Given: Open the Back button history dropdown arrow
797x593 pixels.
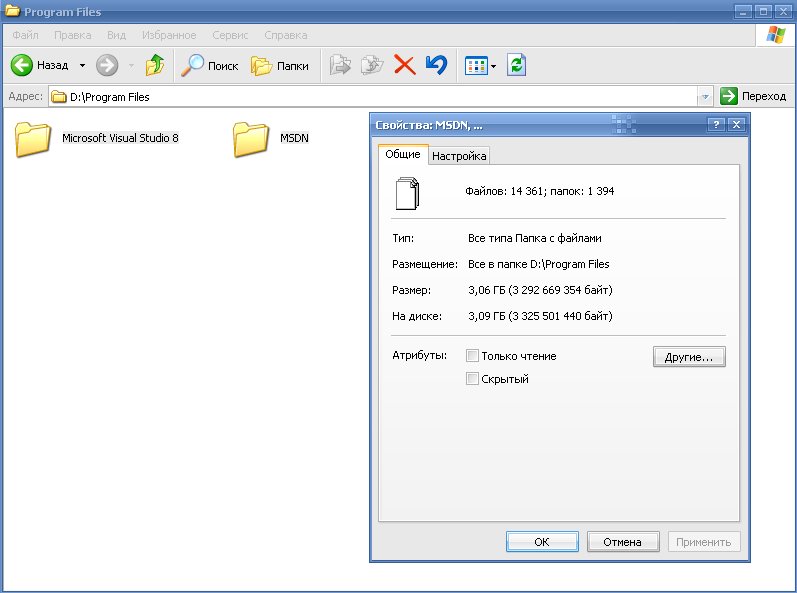Looking at the screenshot, I should (82, 66).
